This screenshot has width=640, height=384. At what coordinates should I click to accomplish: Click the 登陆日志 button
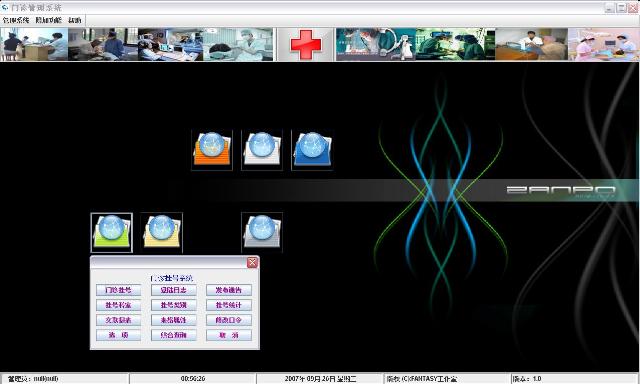pyautogui.click(x=173, y=290)
